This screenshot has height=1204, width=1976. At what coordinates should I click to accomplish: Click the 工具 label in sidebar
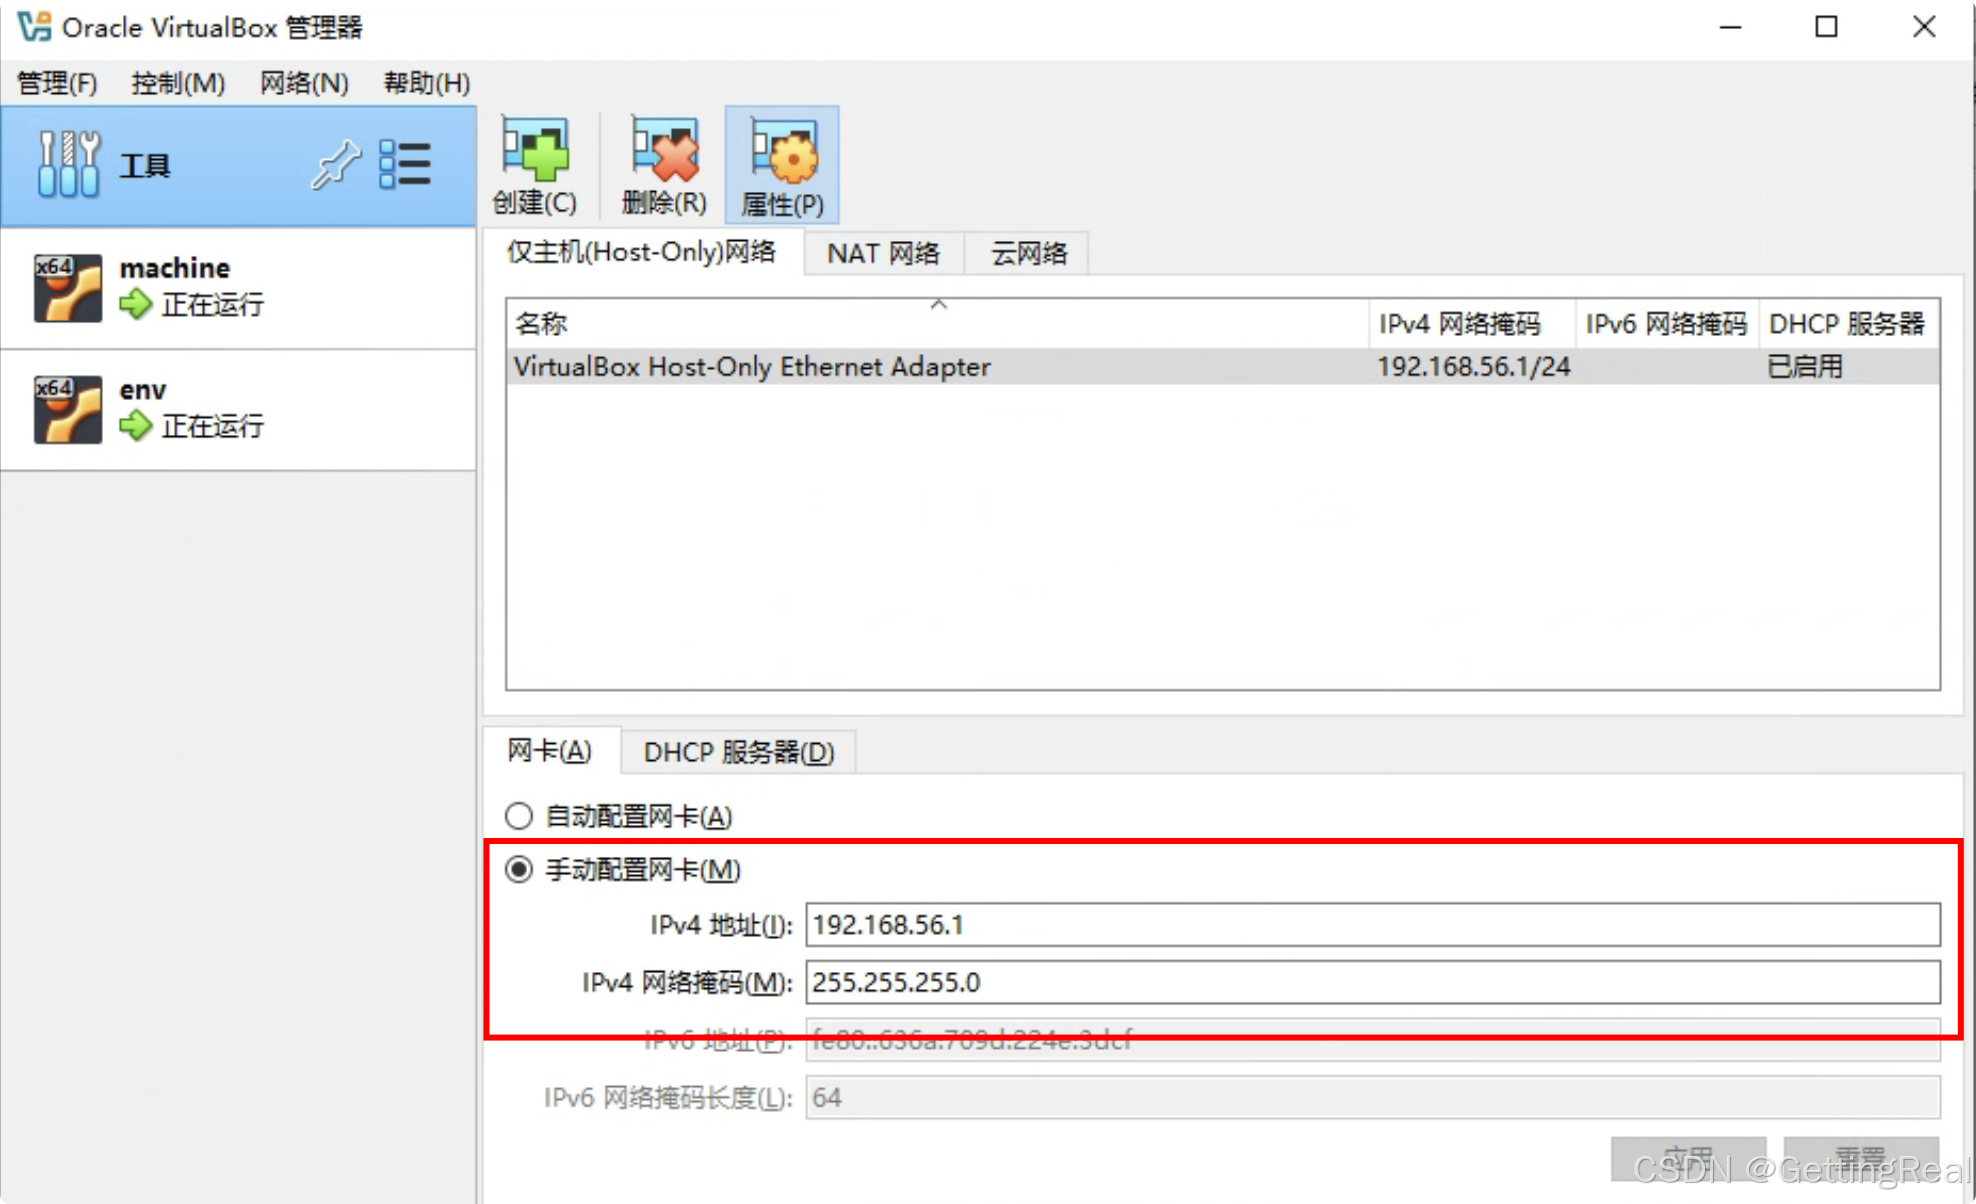pos(145,165)
